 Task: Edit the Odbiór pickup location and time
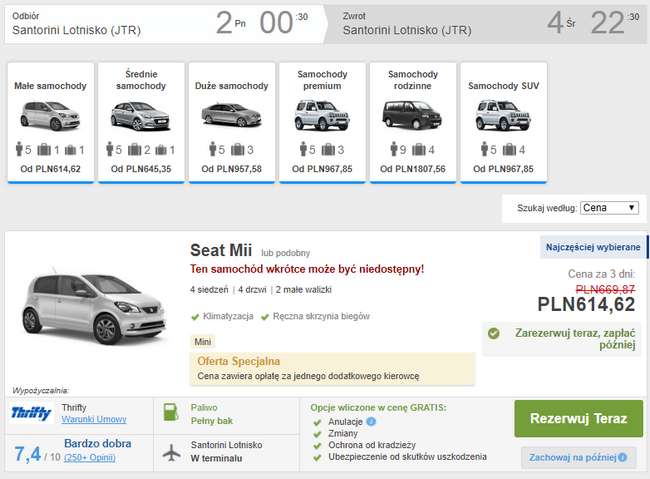164,24
